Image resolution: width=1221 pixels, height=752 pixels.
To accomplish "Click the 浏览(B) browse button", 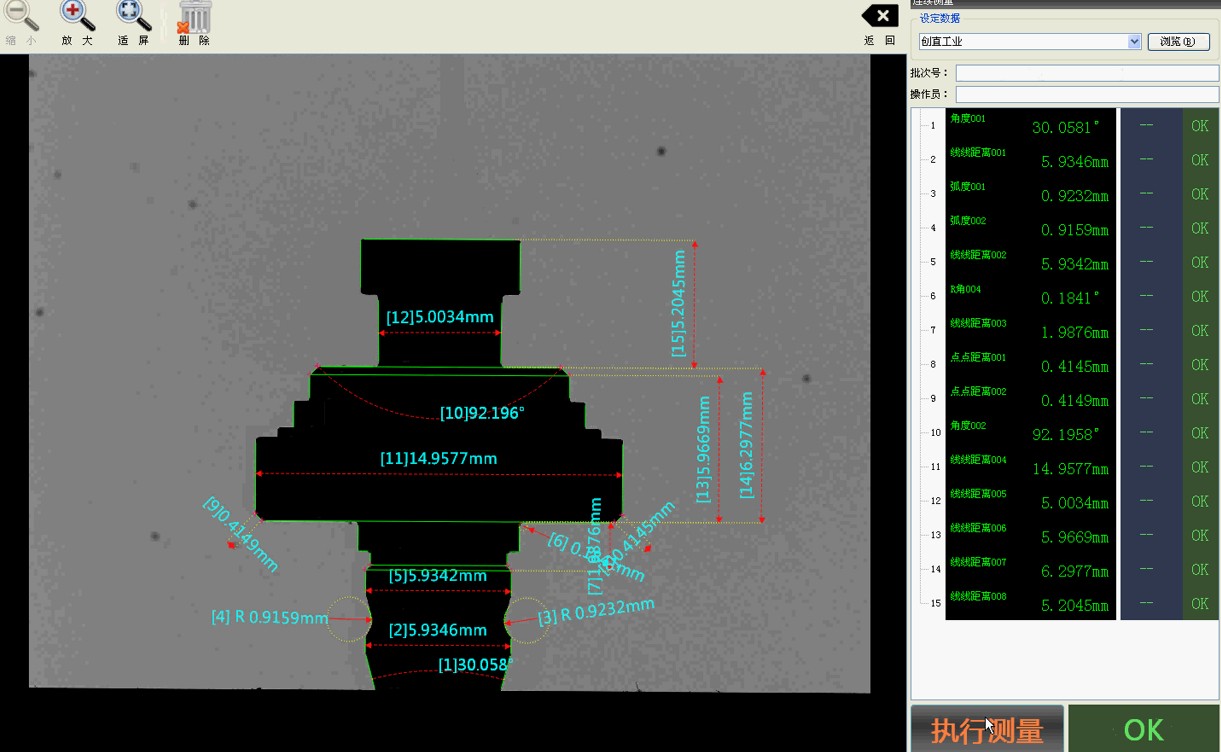I will (x=1178, y=42).
